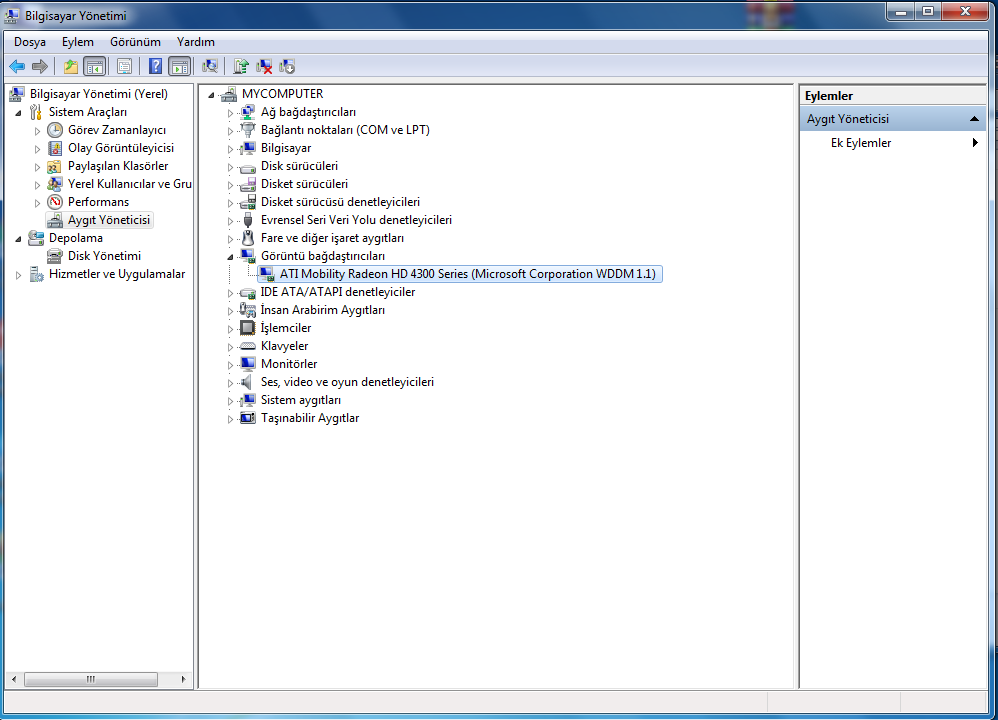Viewport: 998px width, 720px height.
Task: Click the Scan for hardware changes icon
Action: (x=210, y=66)
